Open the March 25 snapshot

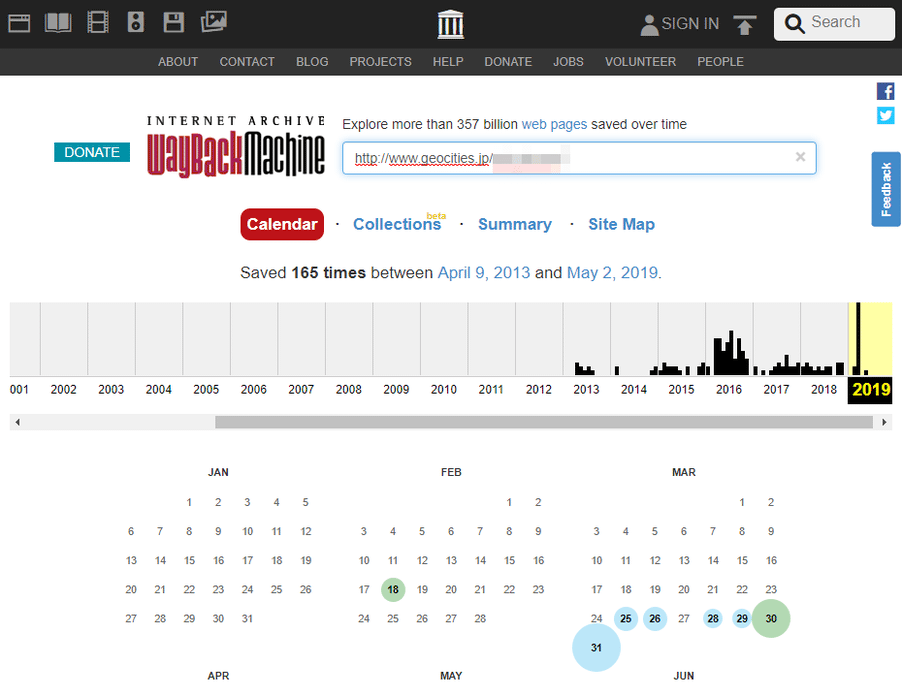(626, 619)
